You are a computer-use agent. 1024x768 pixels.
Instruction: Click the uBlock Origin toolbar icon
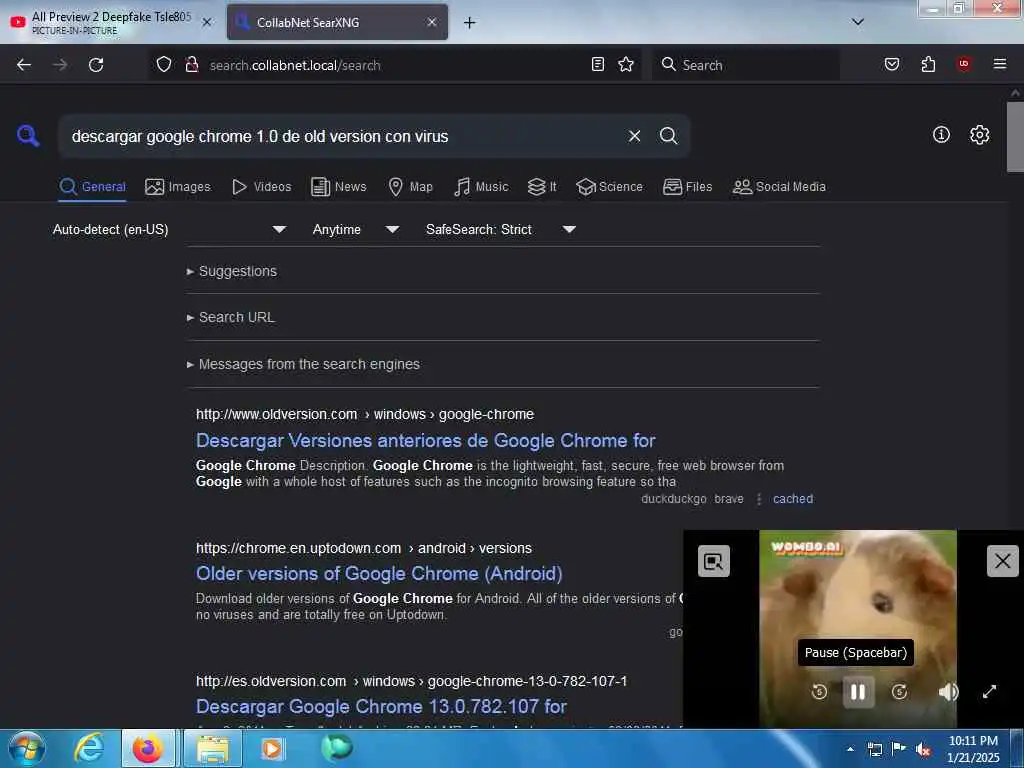click(963, 63)
